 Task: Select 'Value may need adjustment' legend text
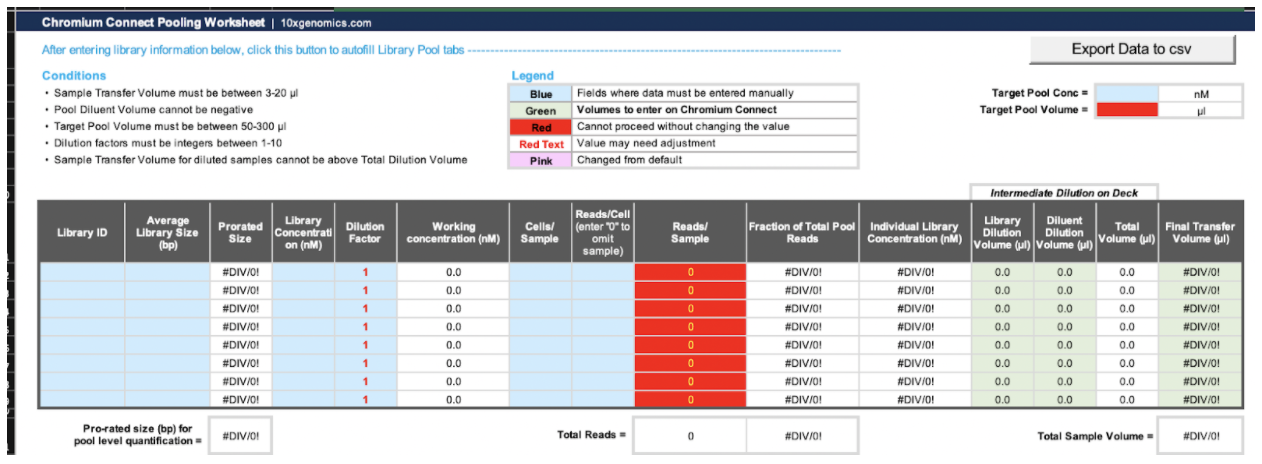point(646,144)
